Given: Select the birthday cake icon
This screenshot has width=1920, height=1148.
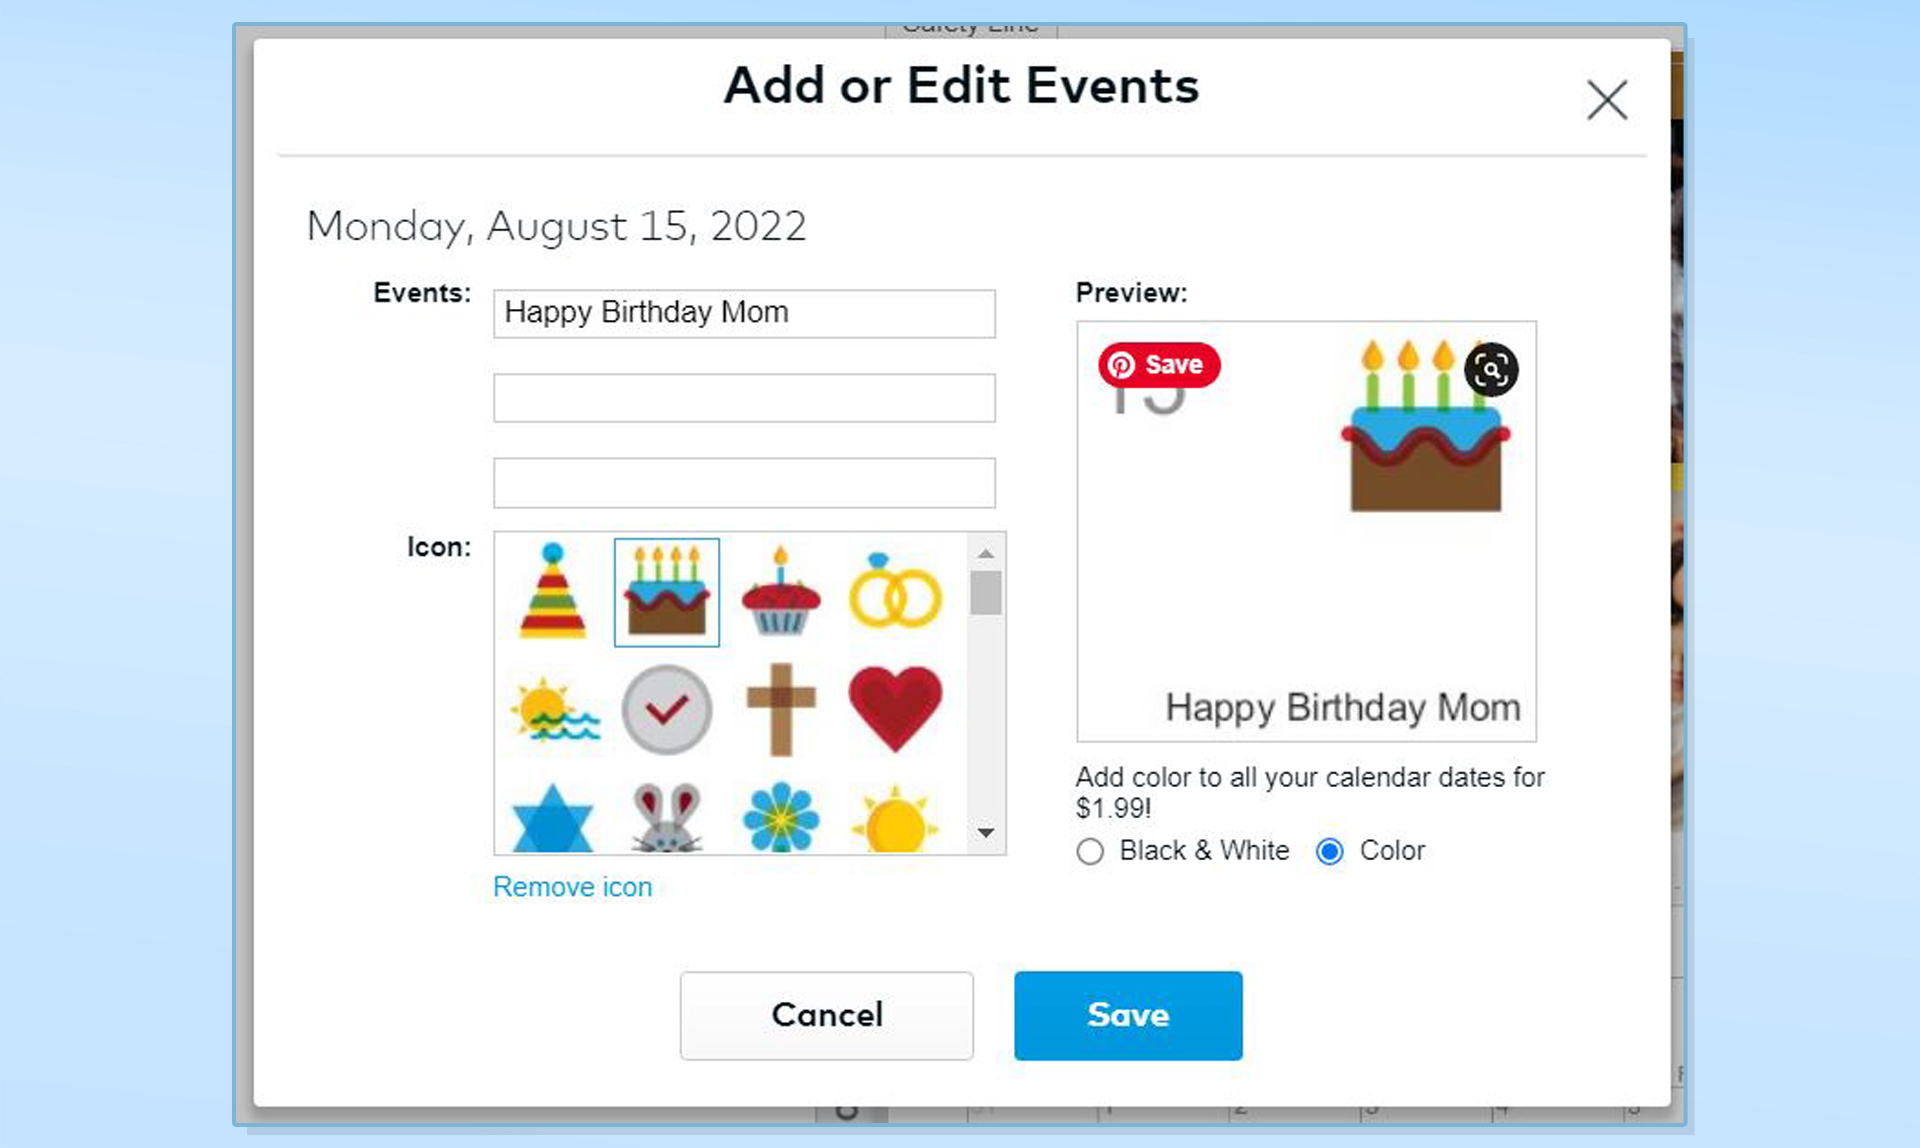Looking at the screenshot, I should (x=667, y=592).
